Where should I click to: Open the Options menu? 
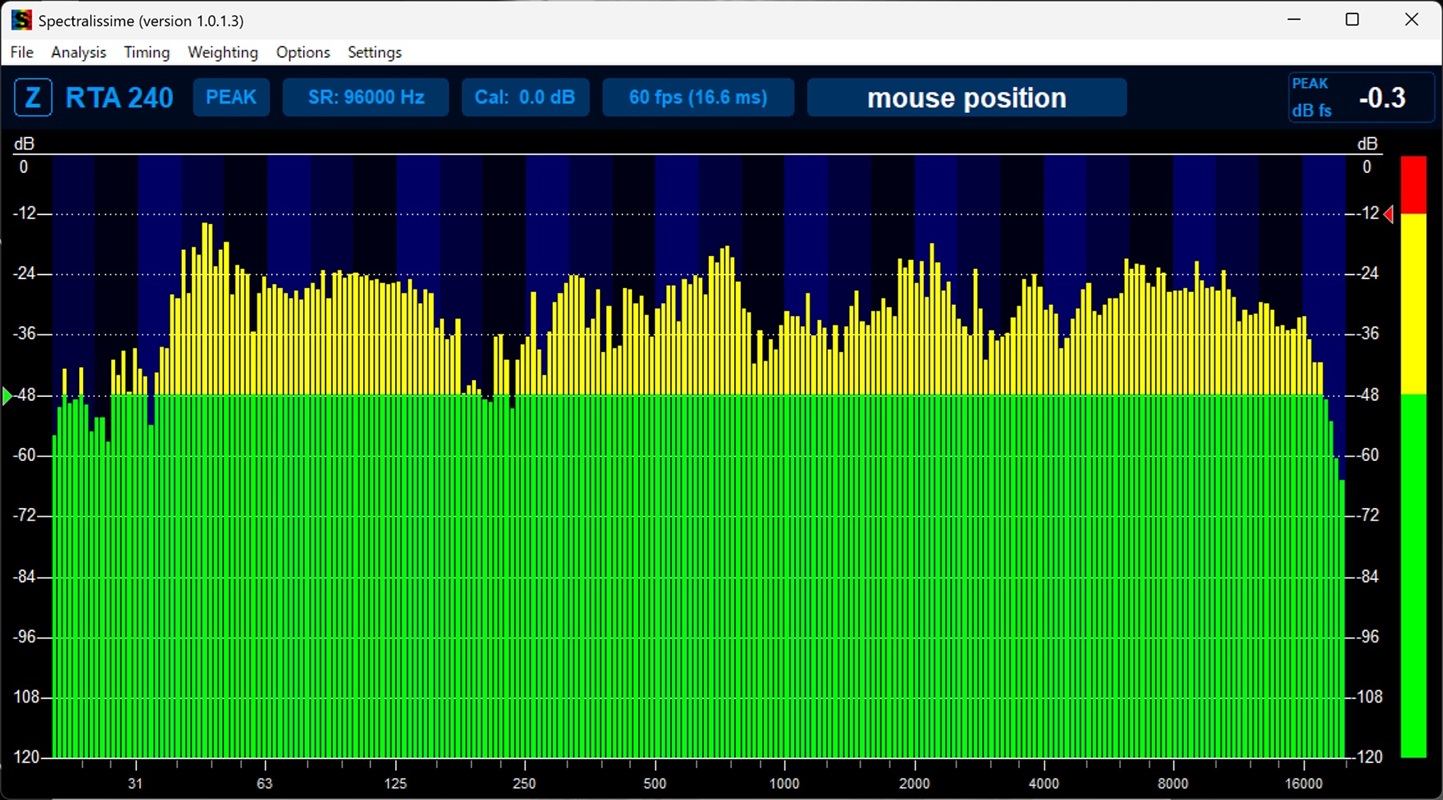tap(303, 52)
